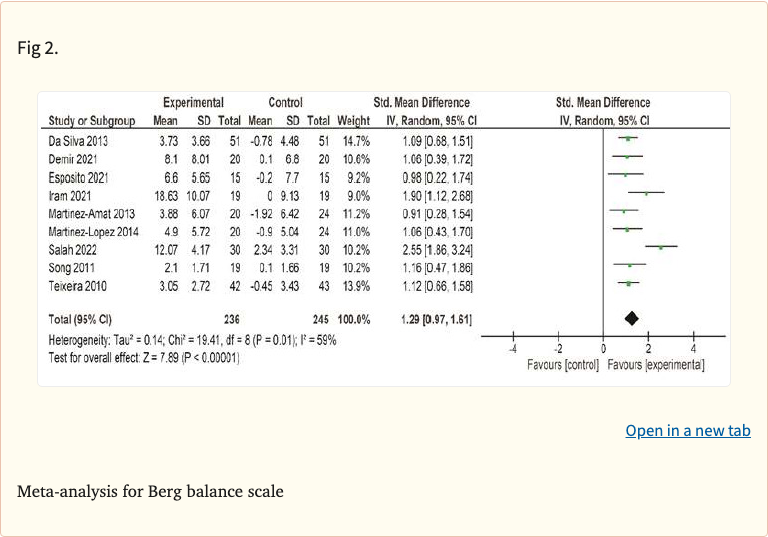Click the "Weight" column header
The width and height of the screenshot is (768, 537).
click(352, 121)
